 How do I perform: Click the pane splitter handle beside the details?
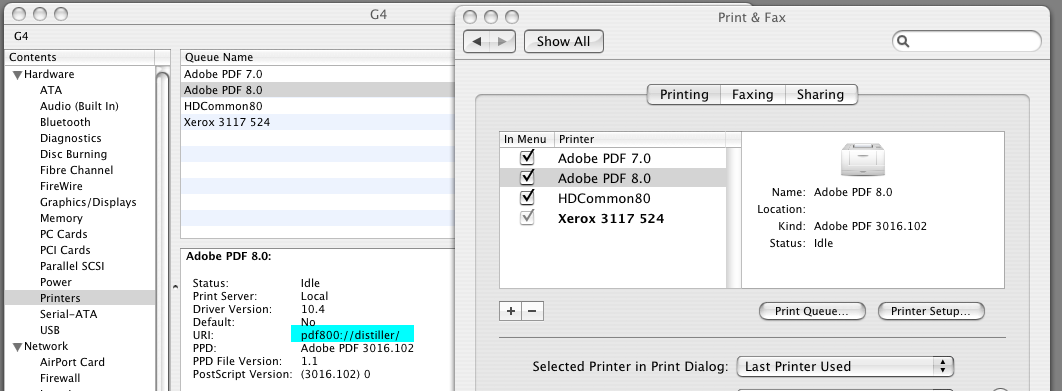click(x=175, y=287)
